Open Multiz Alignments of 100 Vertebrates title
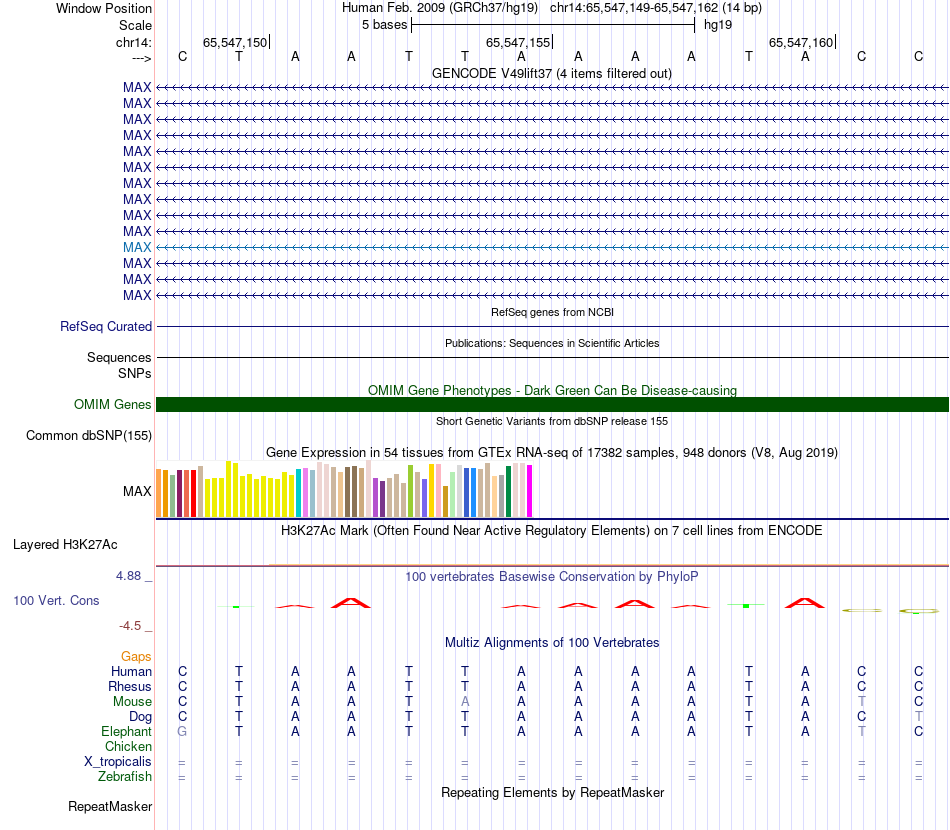The height and width of the screenshot is (830, 950). [552, 643]
